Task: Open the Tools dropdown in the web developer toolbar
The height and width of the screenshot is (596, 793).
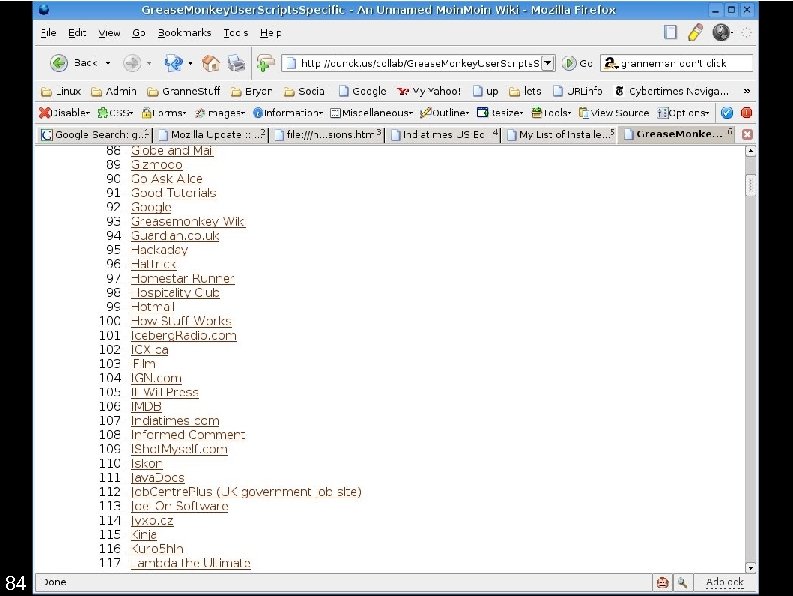Action: tap(551, 113)
